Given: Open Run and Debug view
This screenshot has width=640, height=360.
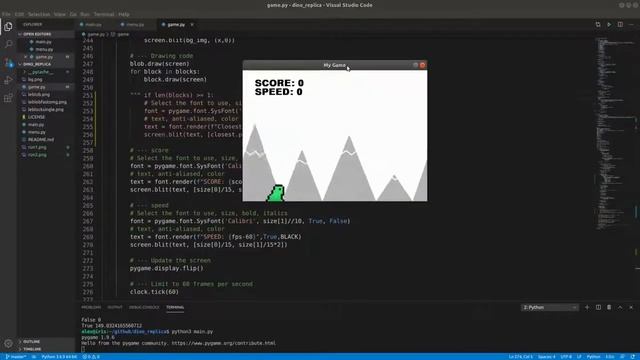Looking at the screenshot, I should coord(8,80).
